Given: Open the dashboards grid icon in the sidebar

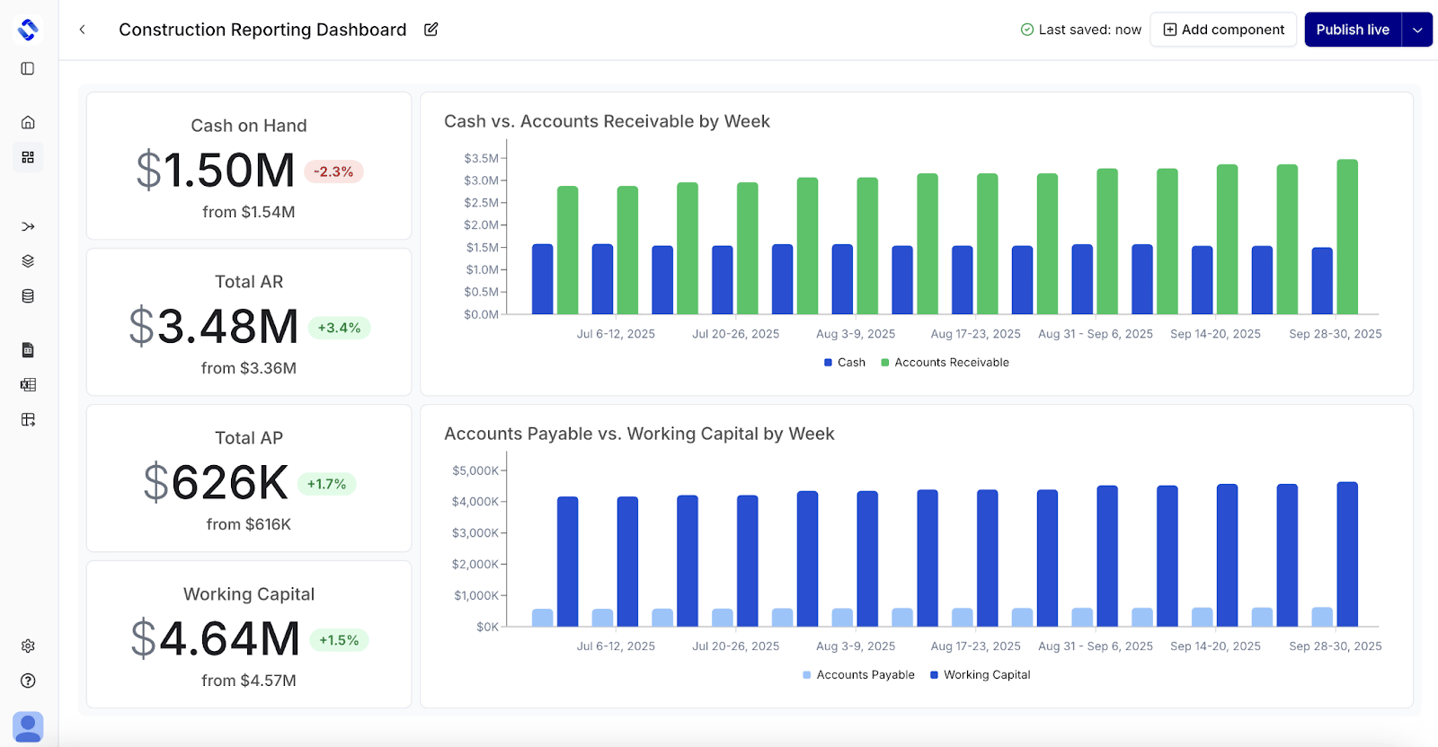Looking at the screenshot, I should click(28, 157).
